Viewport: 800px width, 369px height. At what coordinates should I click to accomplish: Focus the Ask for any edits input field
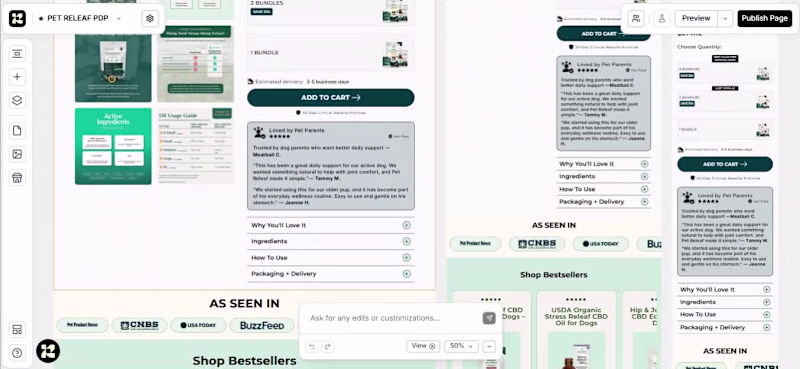coord(392,318)
